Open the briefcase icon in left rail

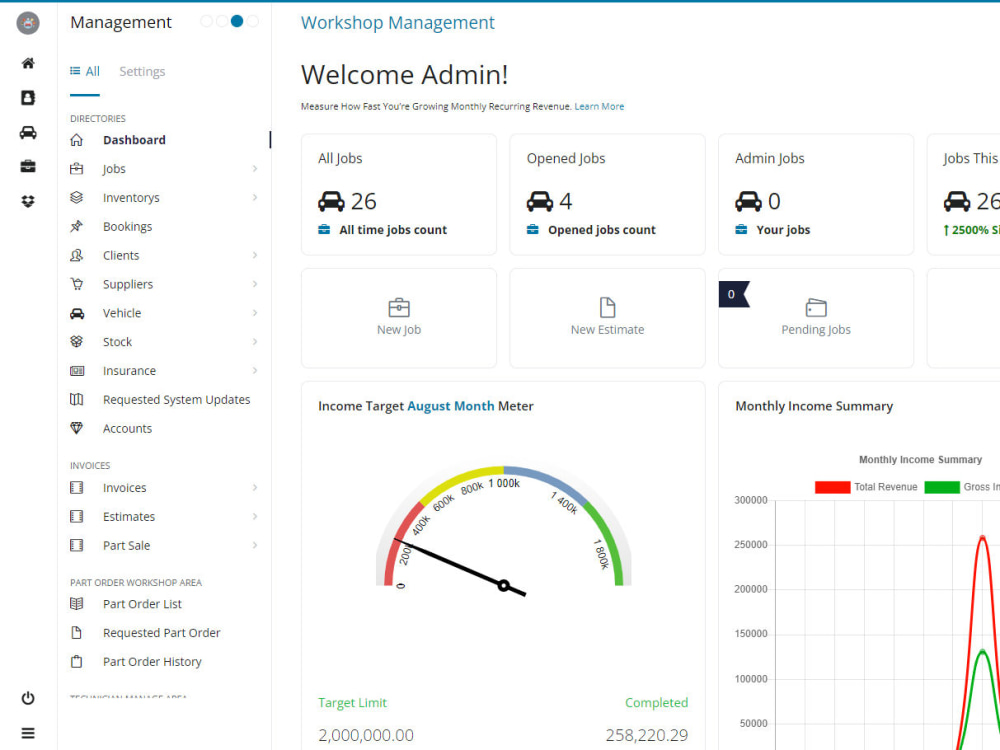[27, 166]
